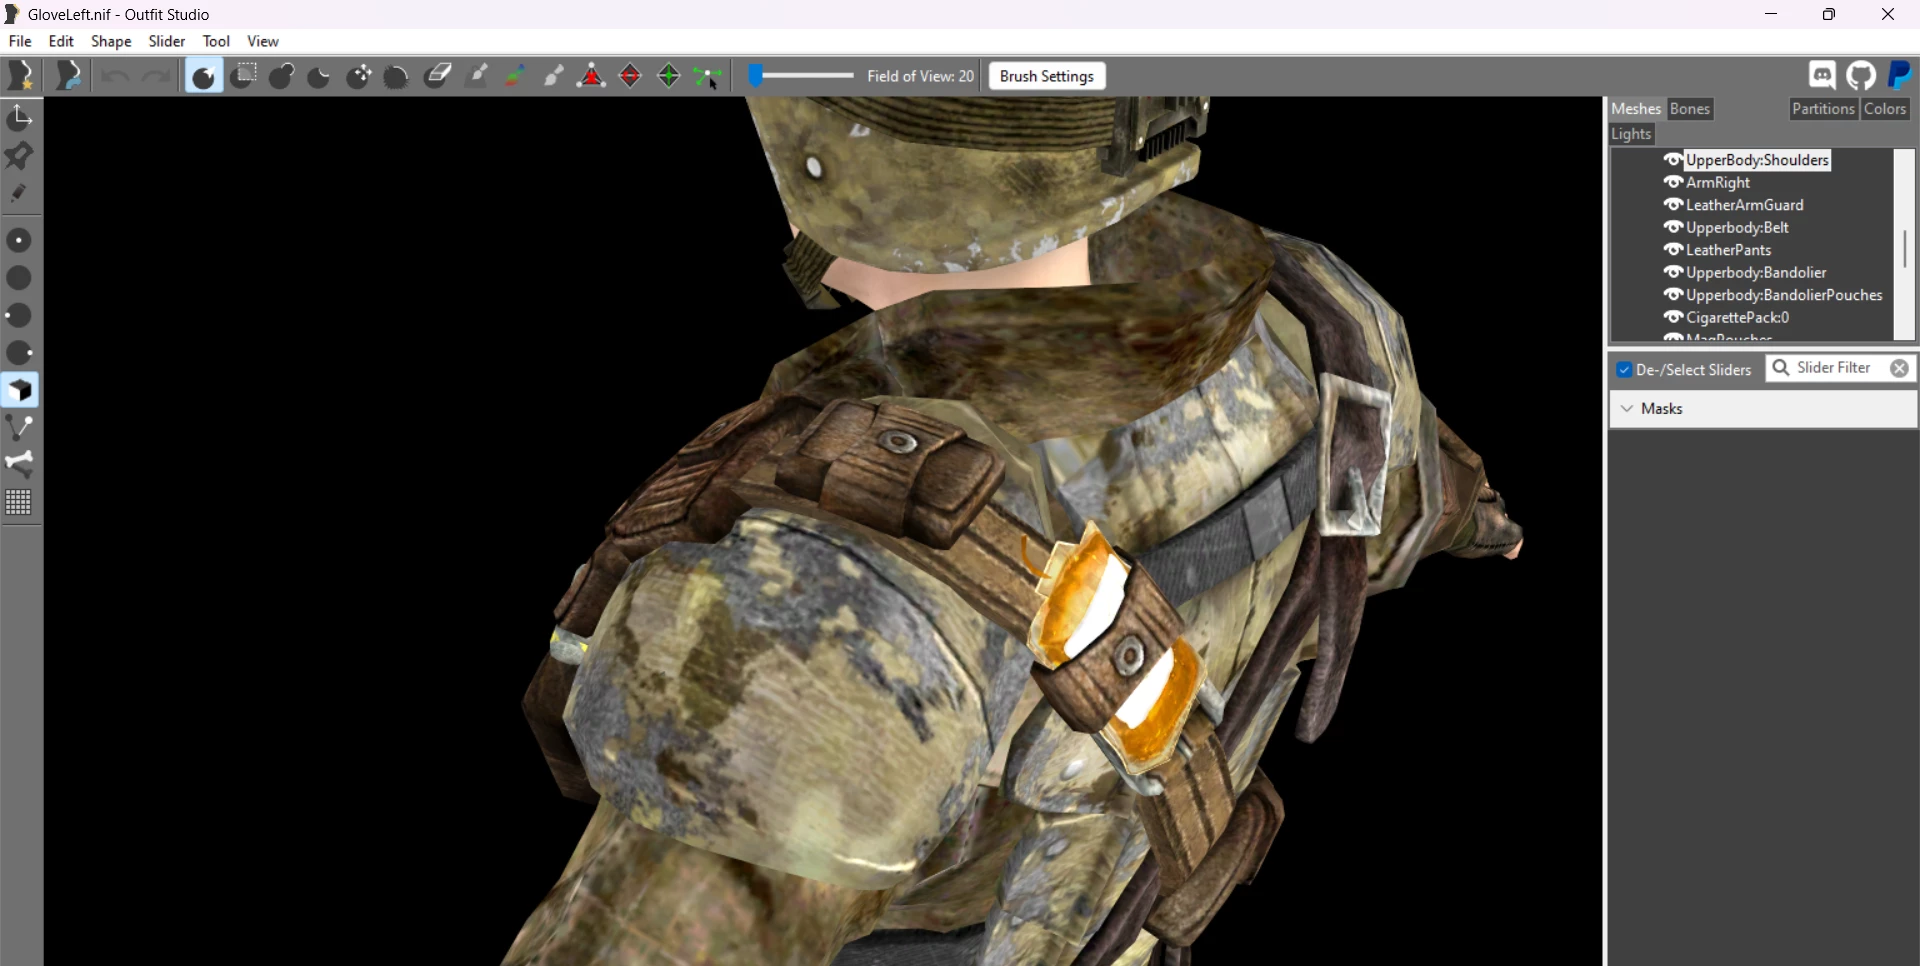Open the GitHub link icon
Image resolution: width=1920 pixels, height=966 pixels.
(1861, 76)
